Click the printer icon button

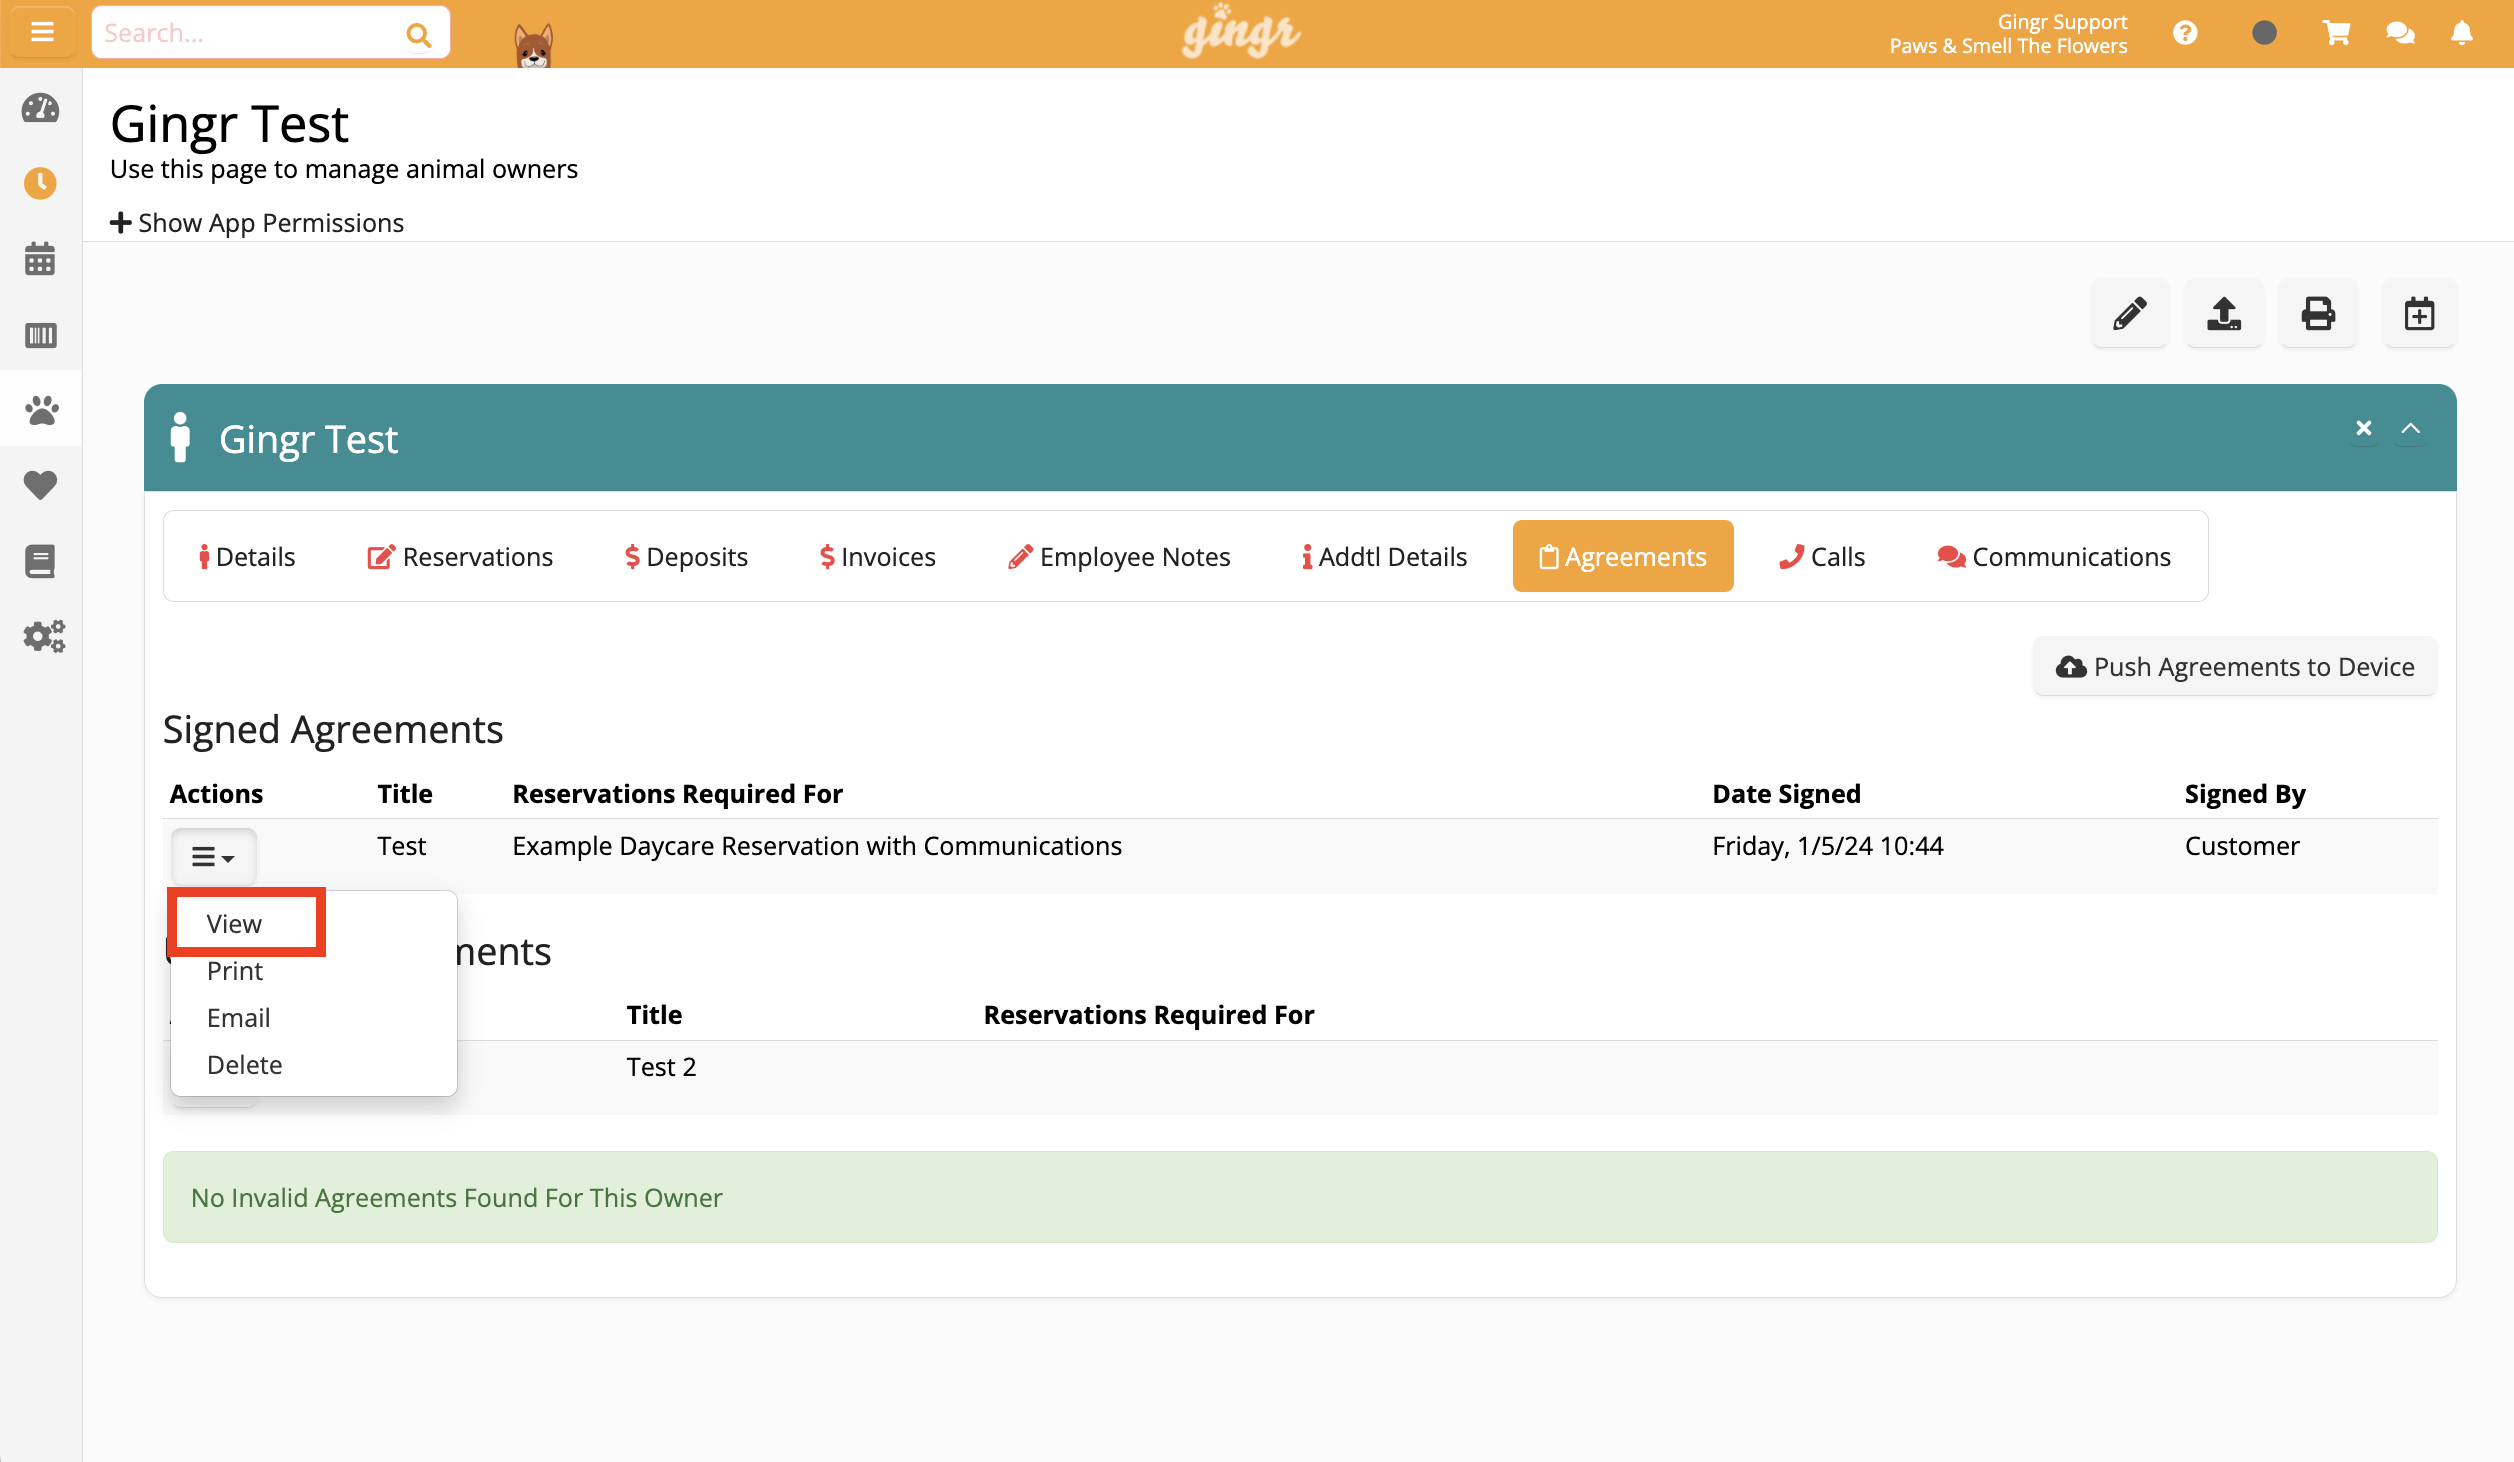pos(2318,314)
